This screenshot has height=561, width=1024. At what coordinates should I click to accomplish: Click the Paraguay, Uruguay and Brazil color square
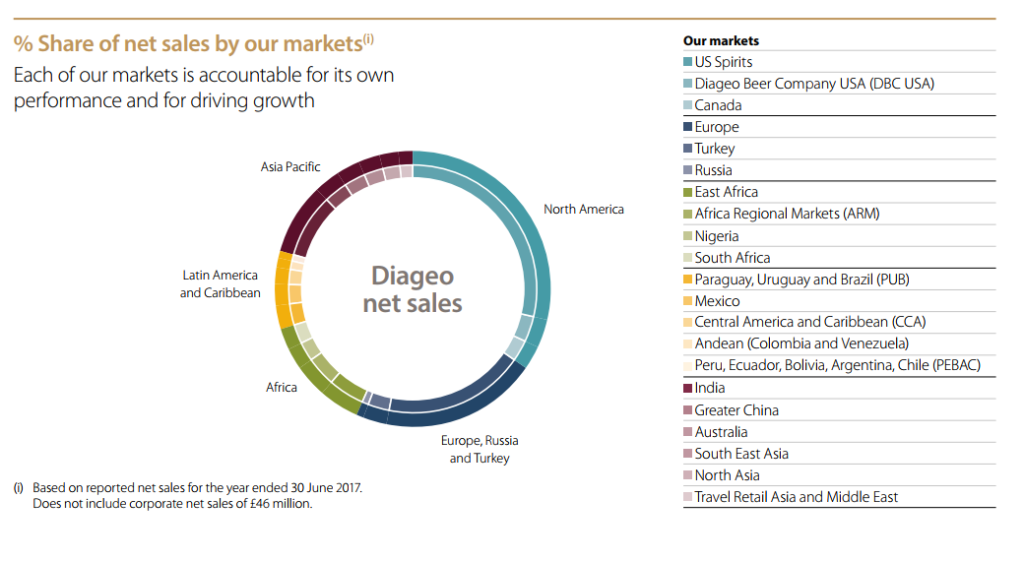pos(688,280)
